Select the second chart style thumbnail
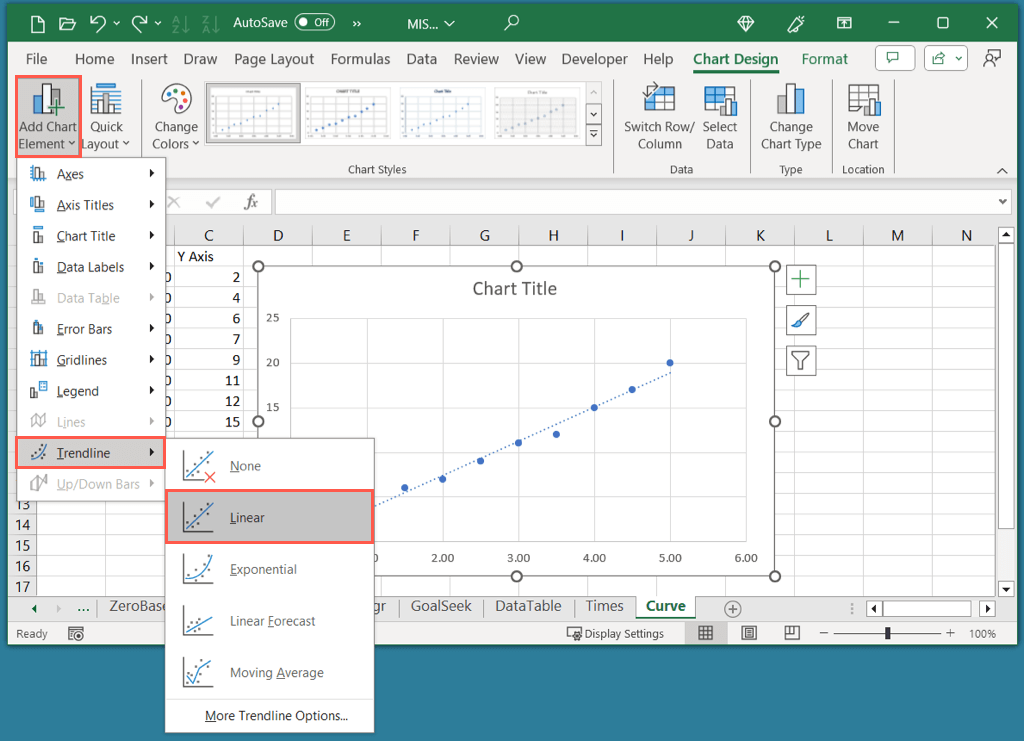The image size is (1024, 741). tap(347, 112)
